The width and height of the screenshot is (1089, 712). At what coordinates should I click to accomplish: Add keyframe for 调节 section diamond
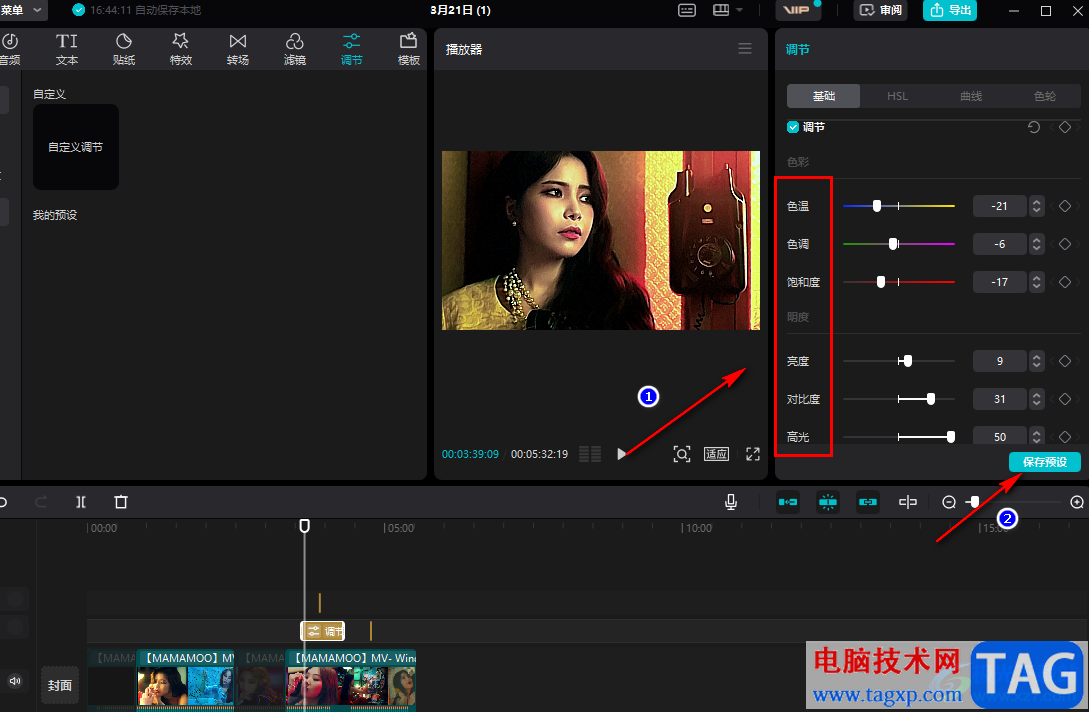point(1065,127)
